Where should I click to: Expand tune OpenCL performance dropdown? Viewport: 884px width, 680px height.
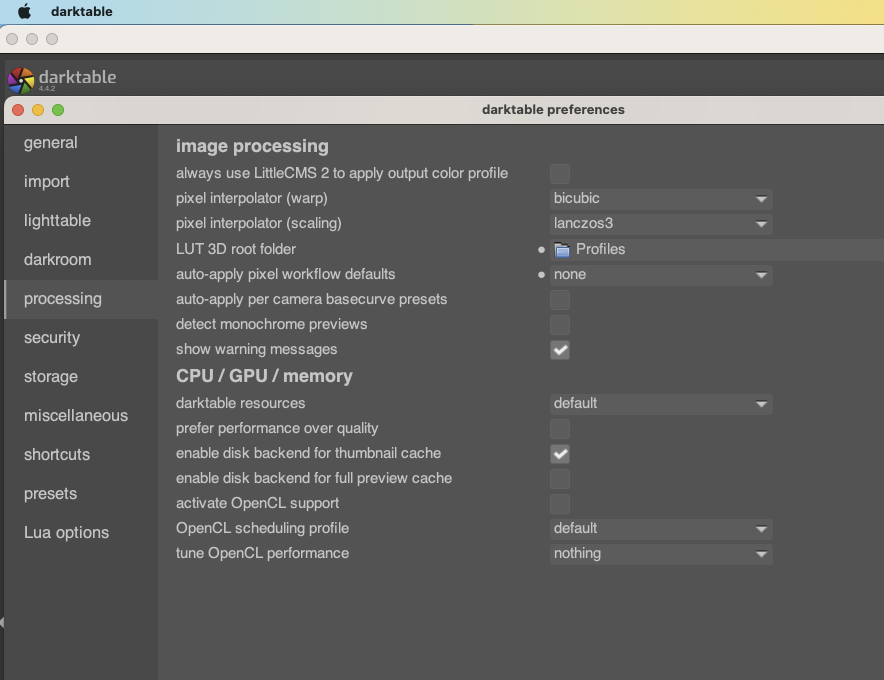(661, 554)
